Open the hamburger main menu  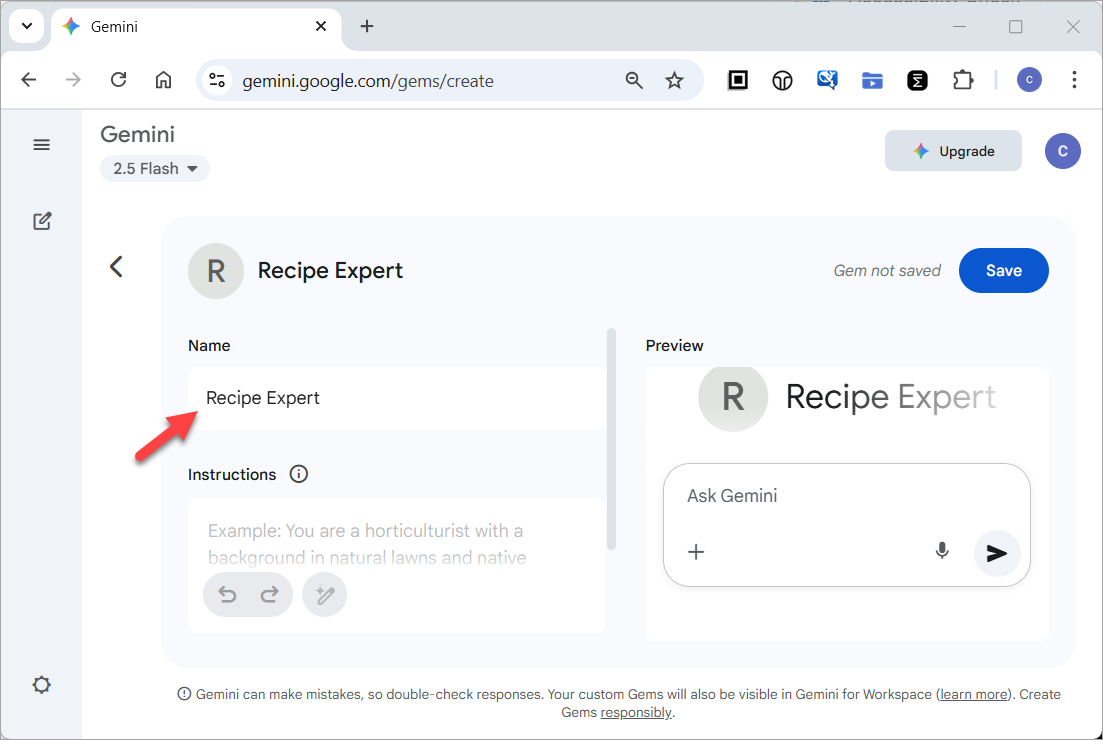click(x=42, y=145)
